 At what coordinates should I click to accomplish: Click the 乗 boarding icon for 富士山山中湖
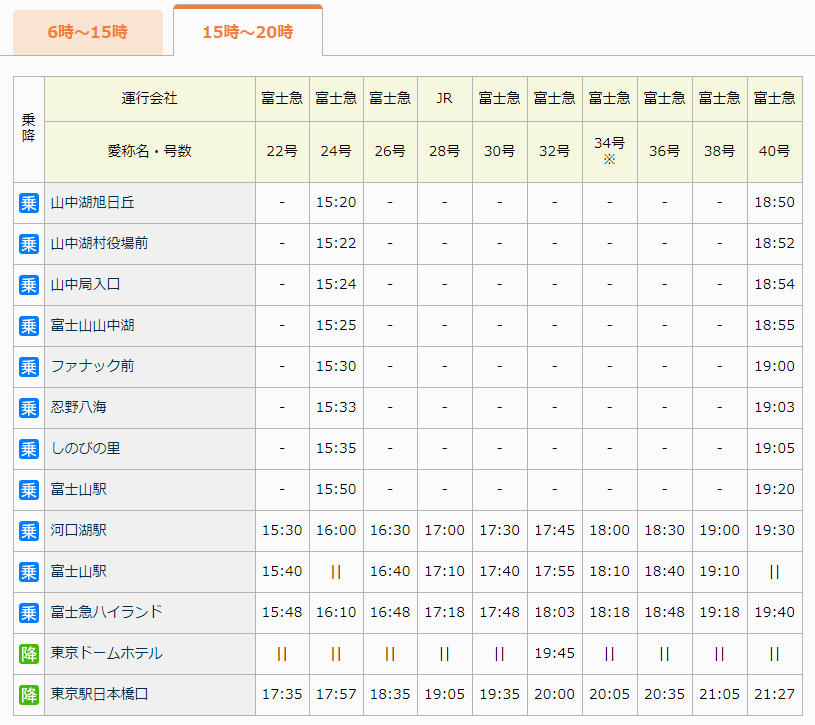pos(29,326)
